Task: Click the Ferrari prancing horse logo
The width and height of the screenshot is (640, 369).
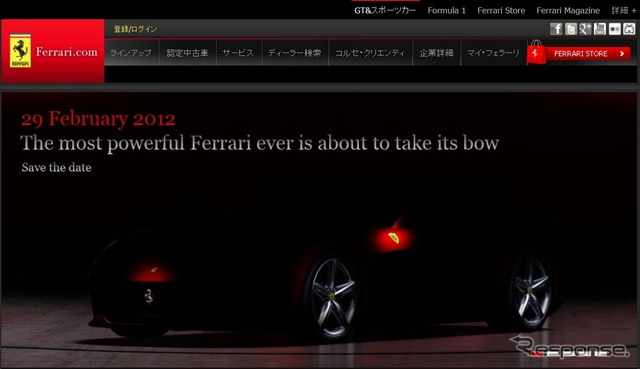Action: [20, 51]
